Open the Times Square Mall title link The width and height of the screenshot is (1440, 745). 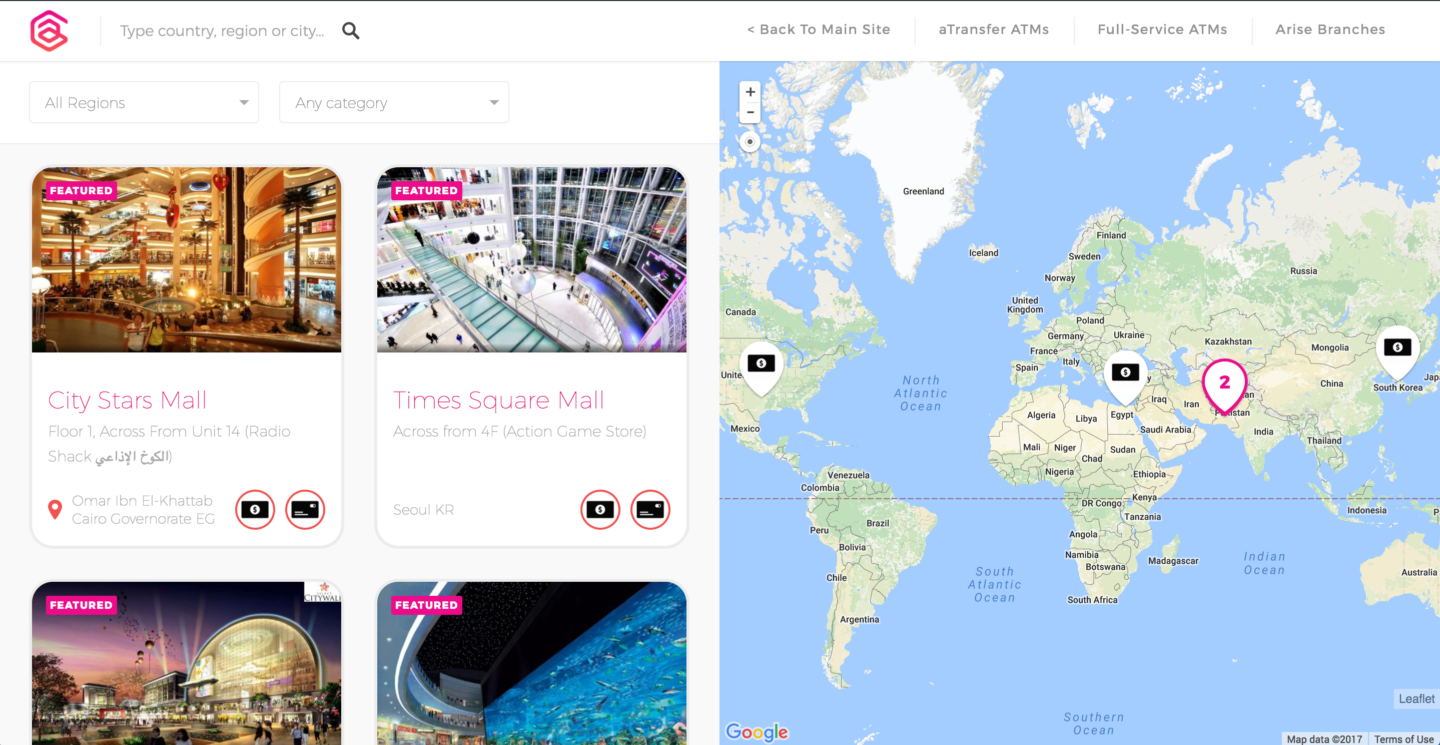499,400
